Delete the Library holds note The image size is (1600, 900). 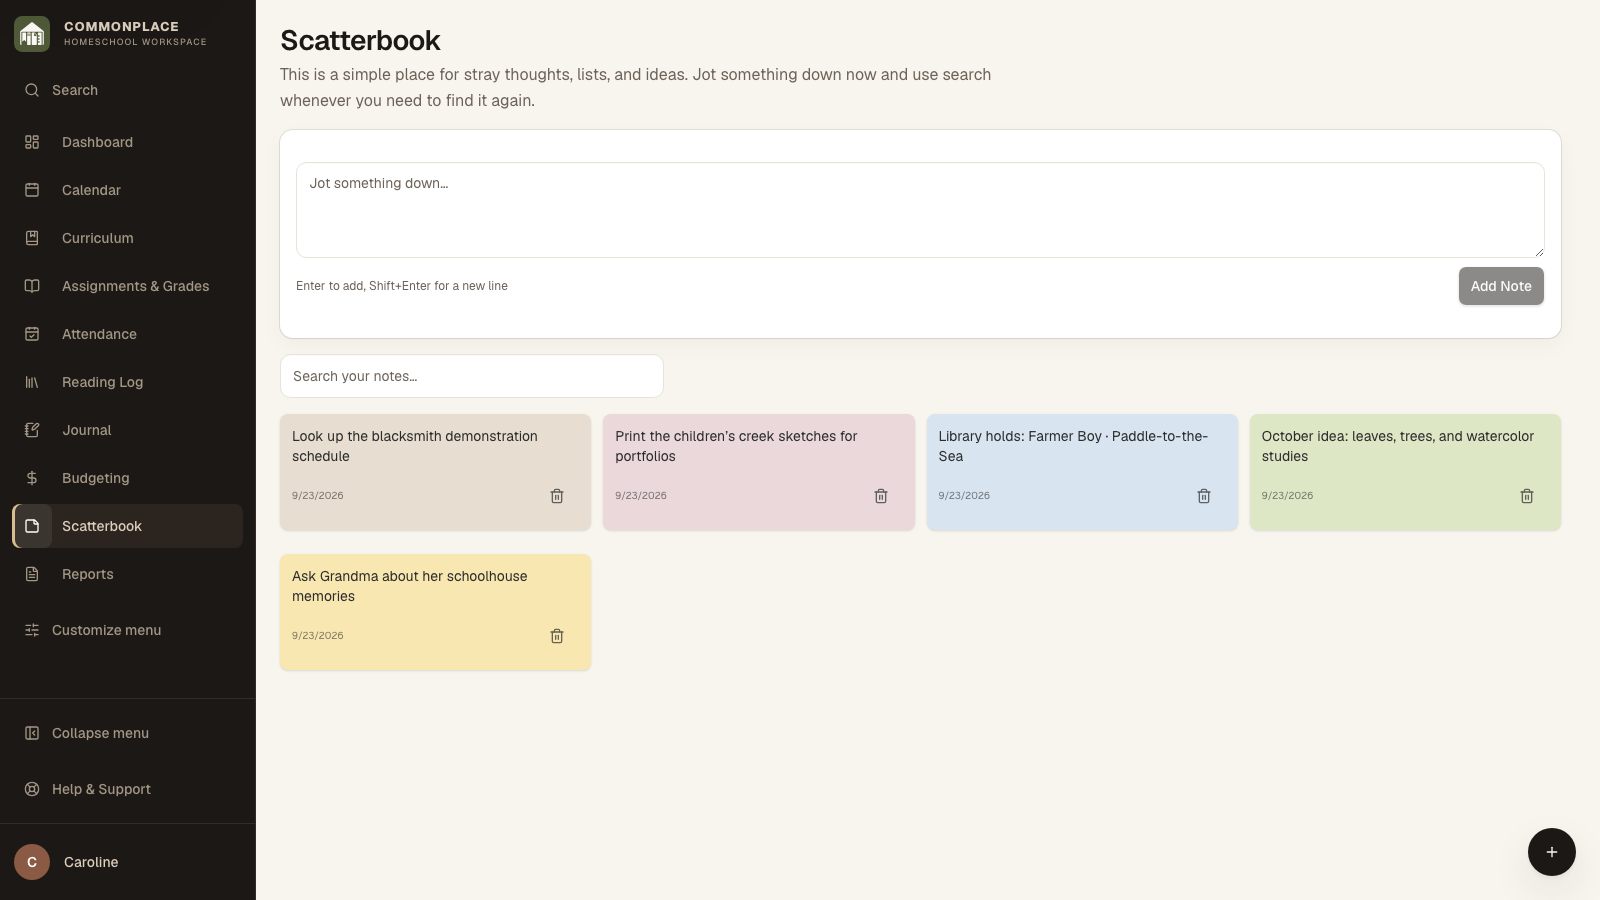pyautogui.click(x=1204, y=496)
